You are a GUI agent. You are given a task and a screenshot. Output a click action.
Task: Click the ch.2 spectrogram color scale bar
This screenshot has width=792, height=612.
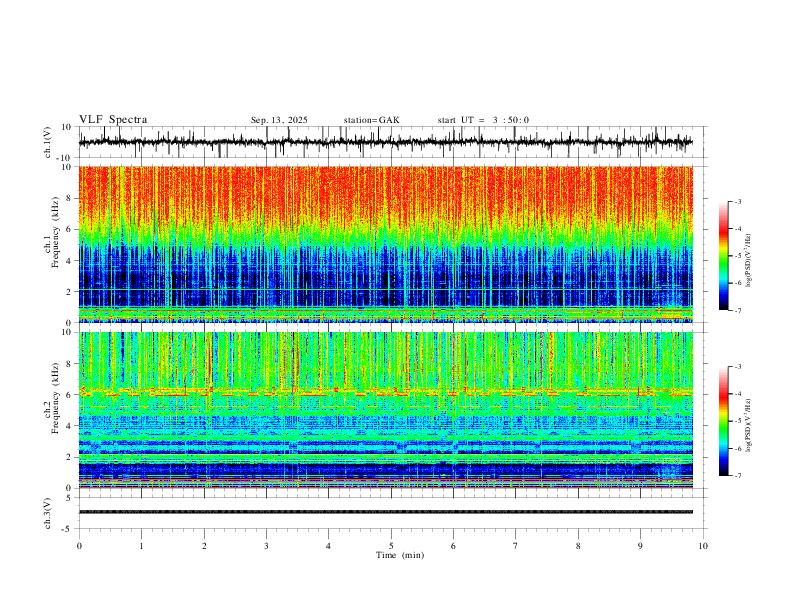pos(724,421)
